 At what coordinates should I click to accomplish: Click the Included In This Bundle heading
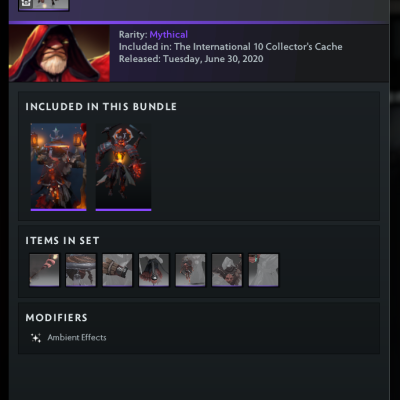pyautogui.click(x=101, y=107)
